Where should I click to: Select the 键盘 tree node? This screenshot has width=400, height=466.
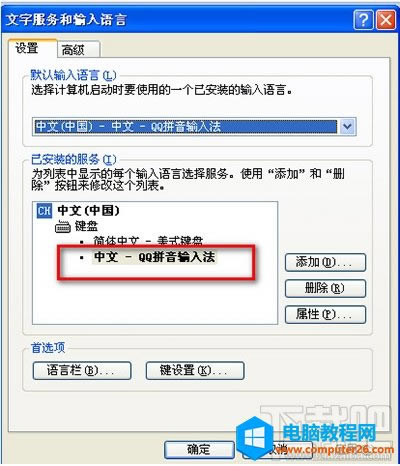86,226
